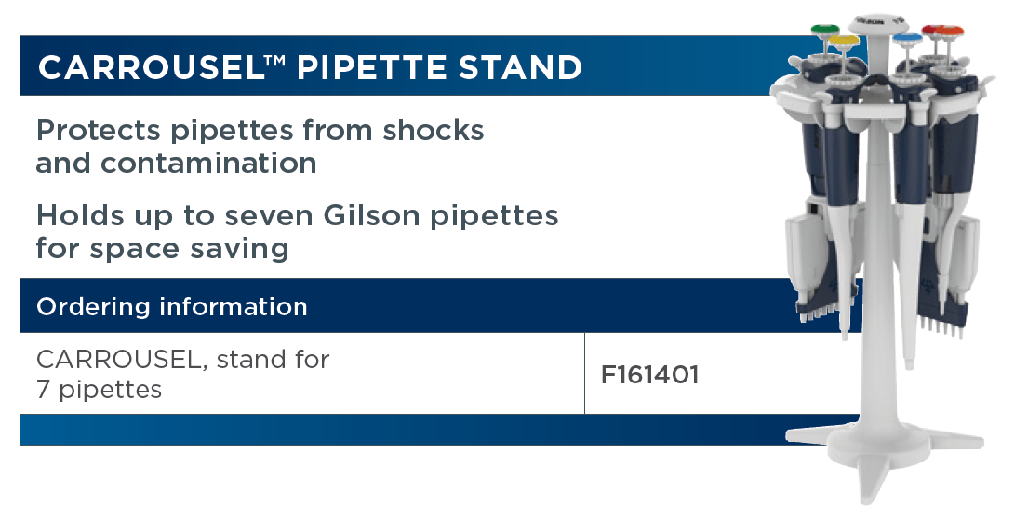1017x516 pixels.
Task: Click the orange pipette push-button cap
Action: click(950, 31)
